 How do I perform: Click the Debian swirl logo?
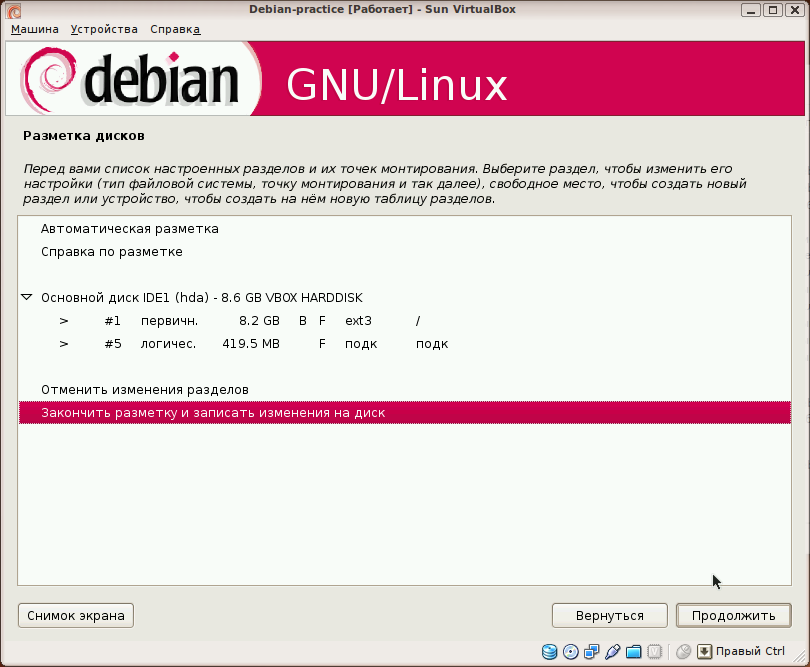pyautogui.click(x=48, y=79)
